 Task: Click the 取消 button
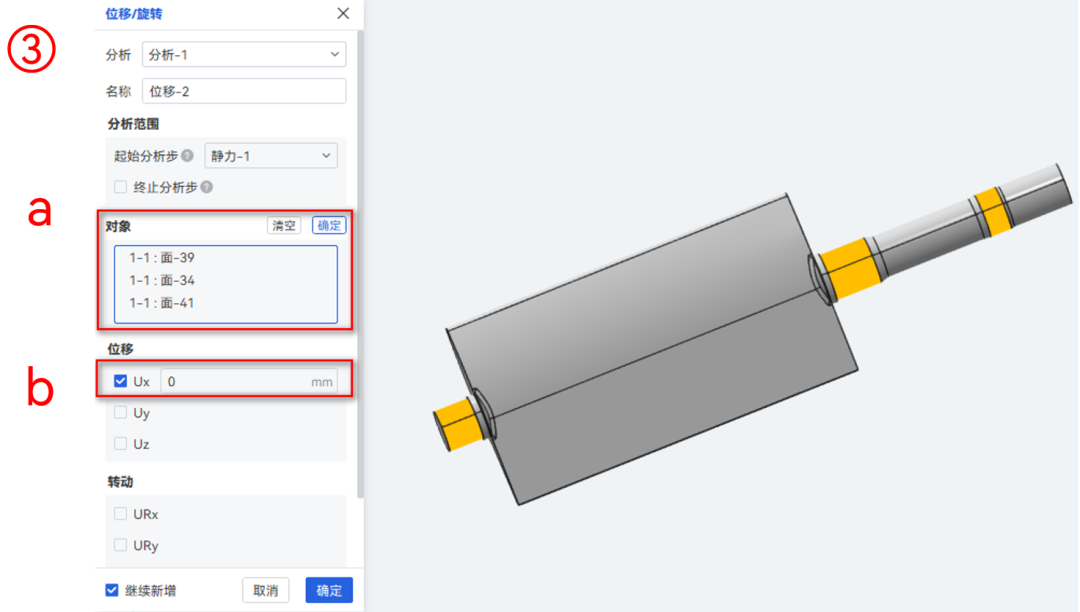click(266, 590)
